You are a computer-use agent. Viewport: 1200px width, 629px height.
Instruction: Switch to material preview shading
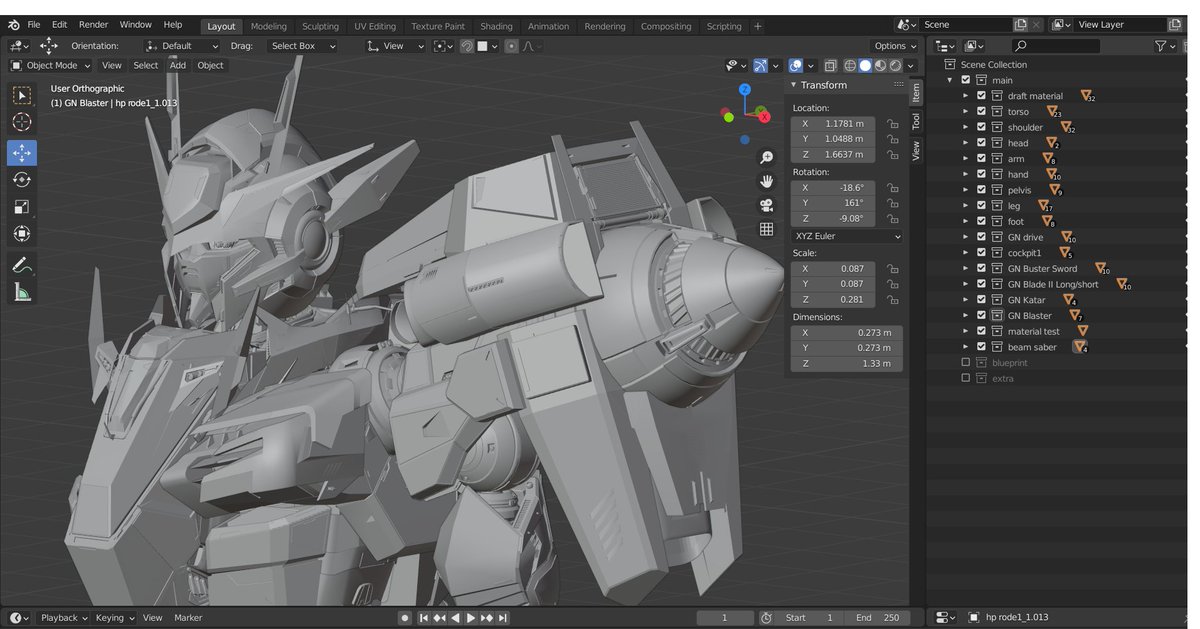(x=880, y=66)
